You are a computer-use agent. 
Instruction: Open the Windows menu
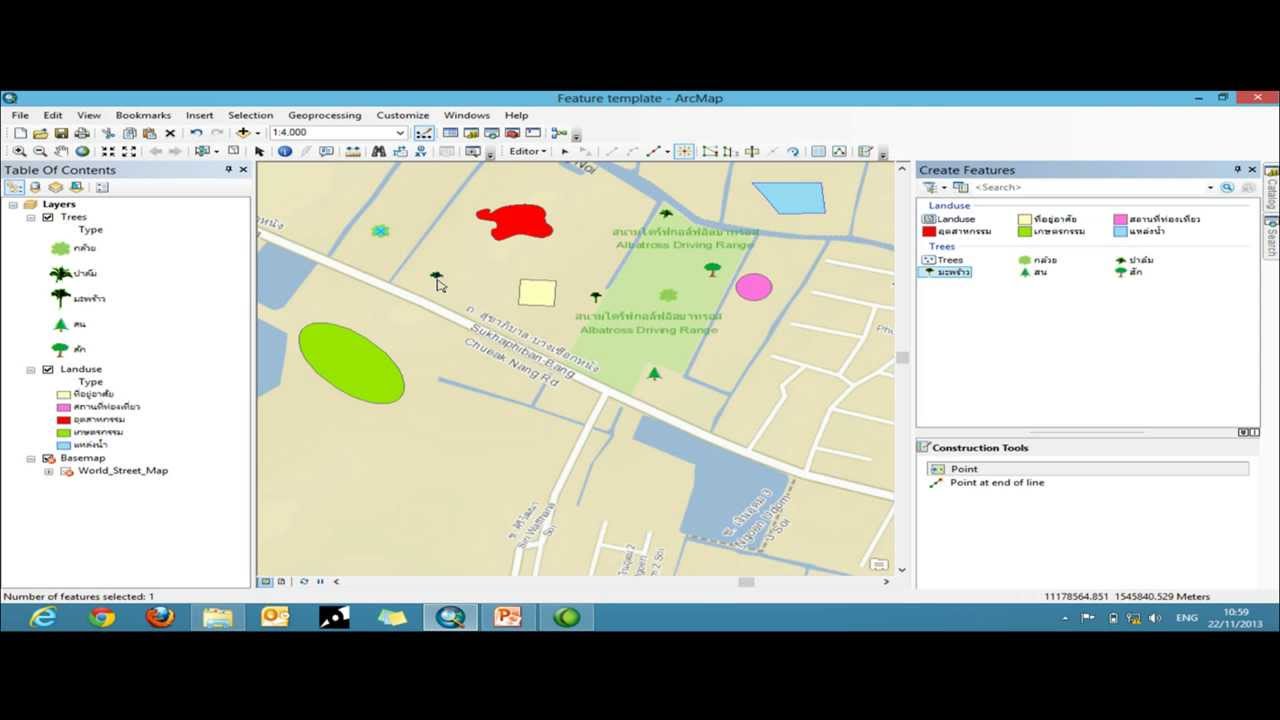467,115
